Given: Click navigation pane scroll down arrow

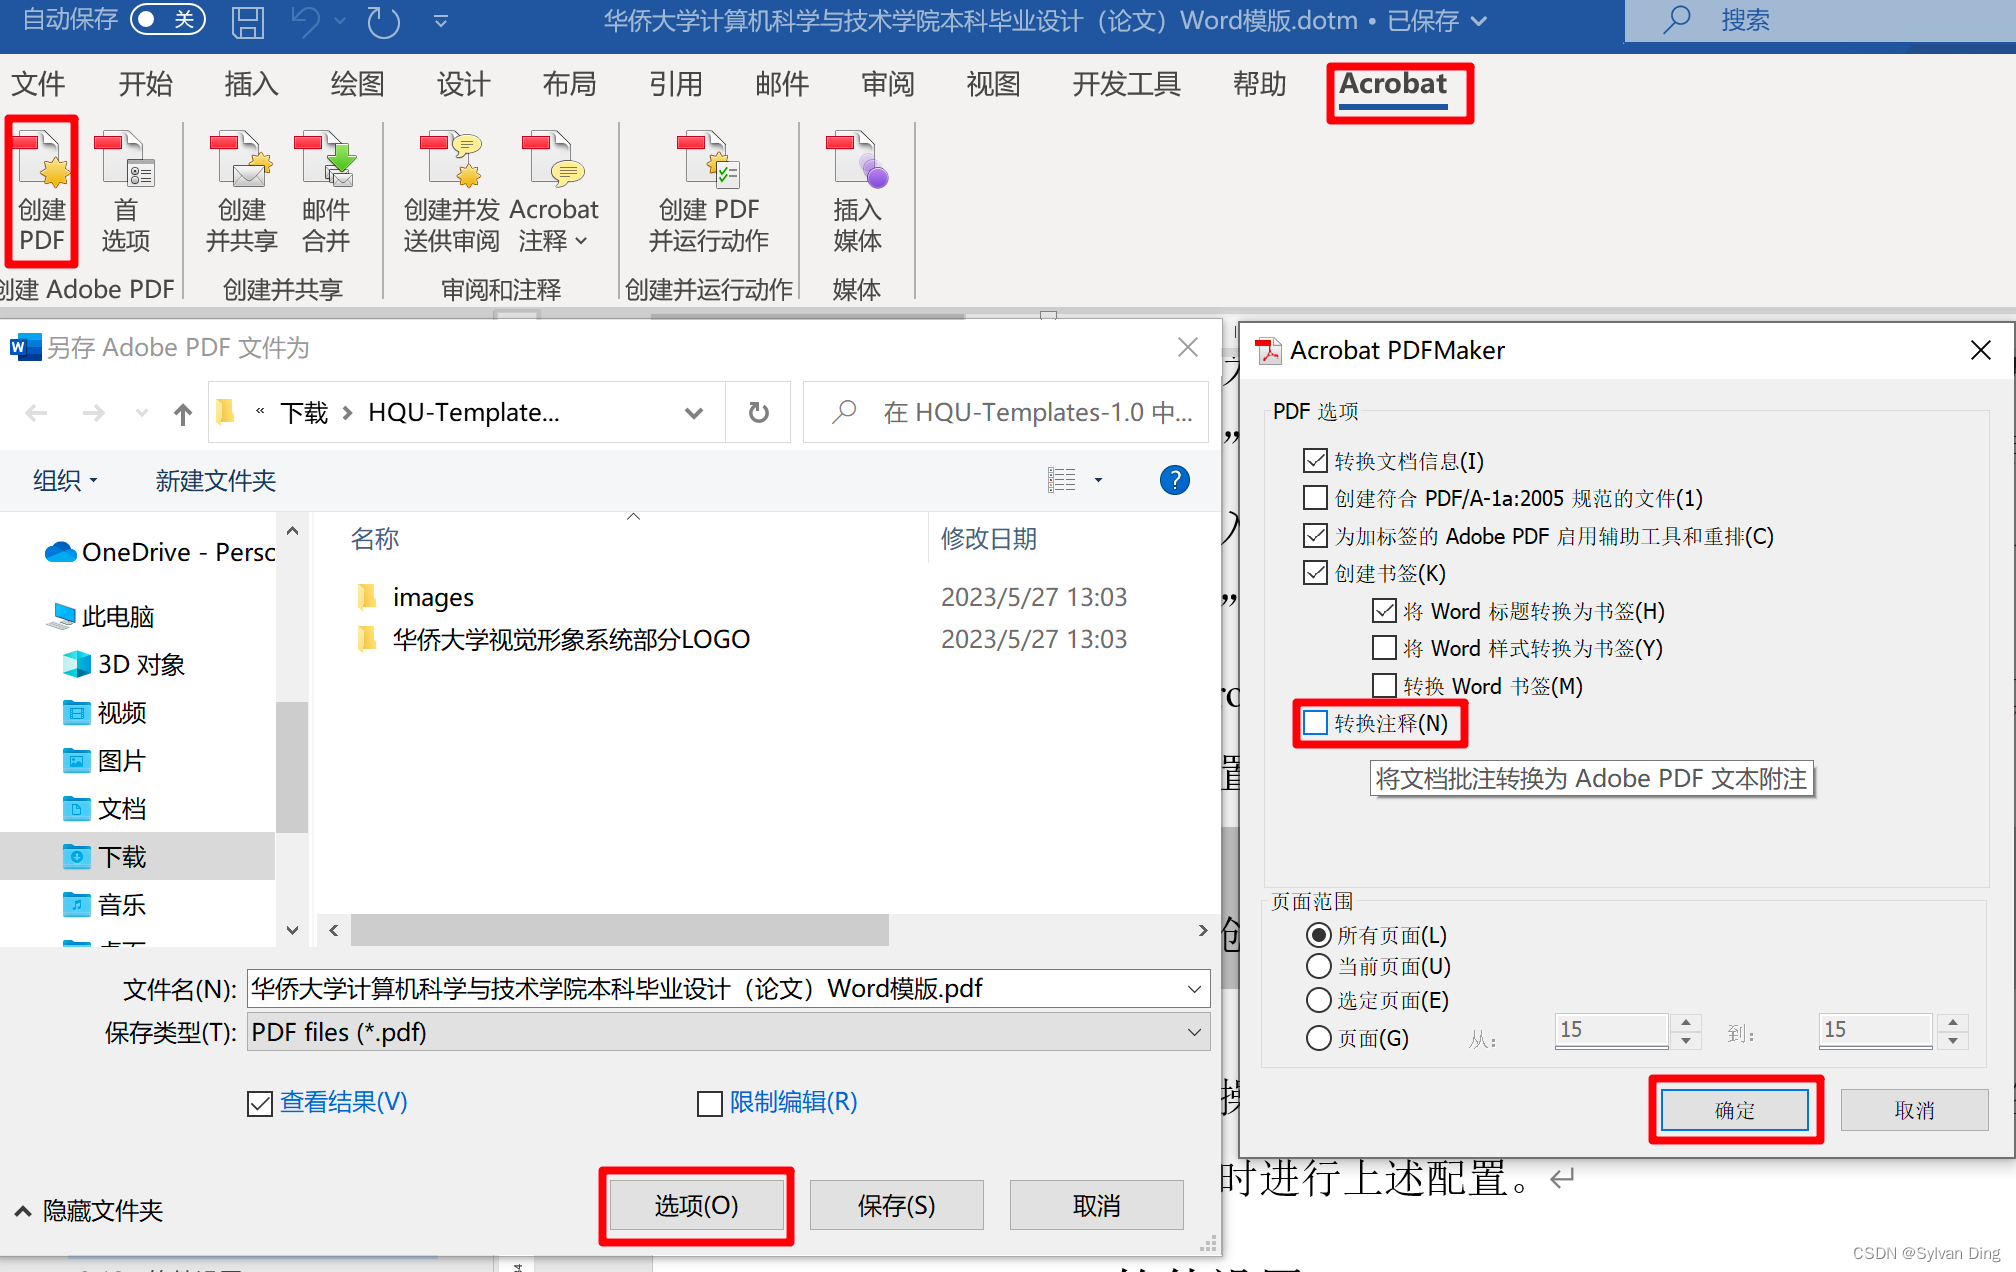Looking at the screenshot, I should point(292,930).
